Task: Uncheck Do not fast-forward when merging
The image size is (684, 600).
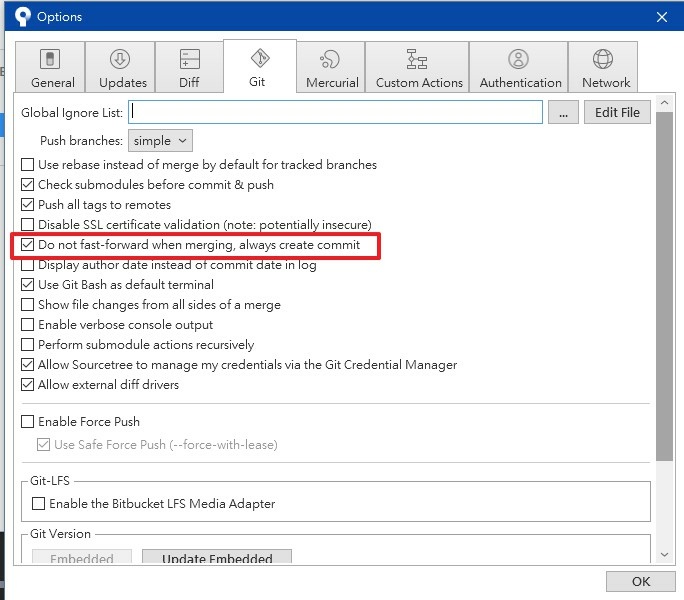Action: coord(27,245)
